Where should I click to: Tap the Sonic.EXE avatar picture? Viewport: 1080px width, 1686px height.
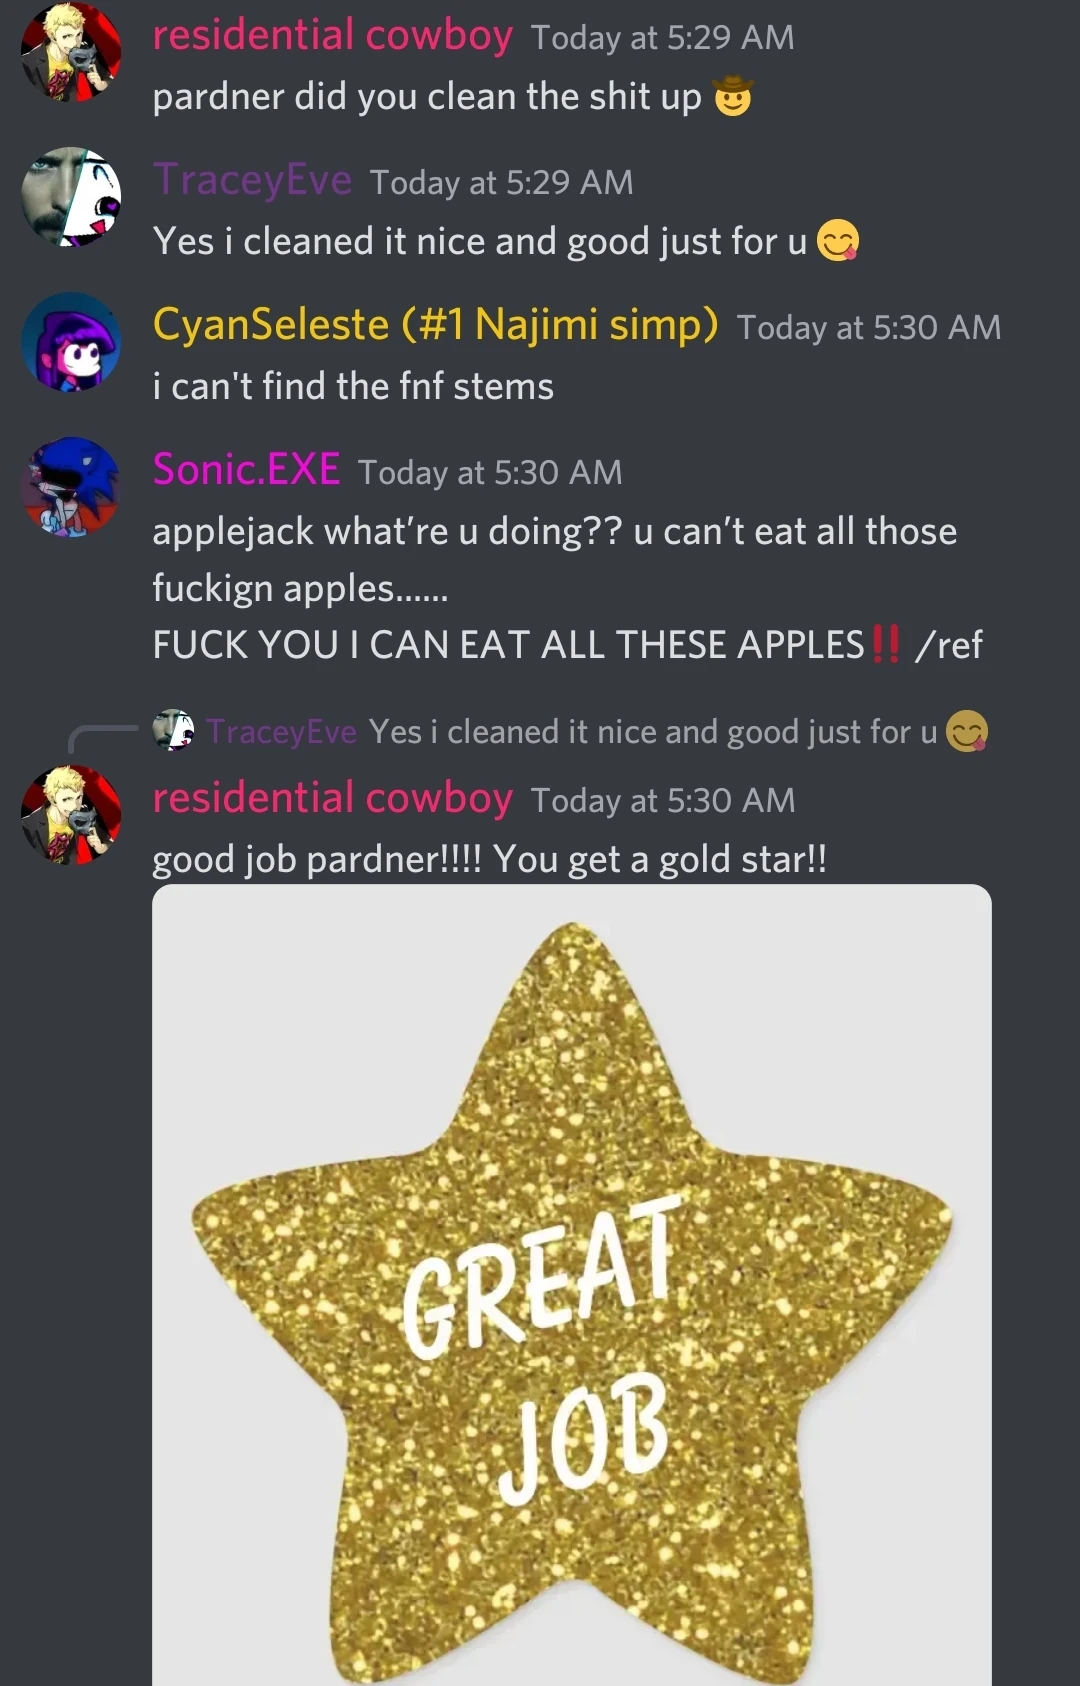coord(71,487)
